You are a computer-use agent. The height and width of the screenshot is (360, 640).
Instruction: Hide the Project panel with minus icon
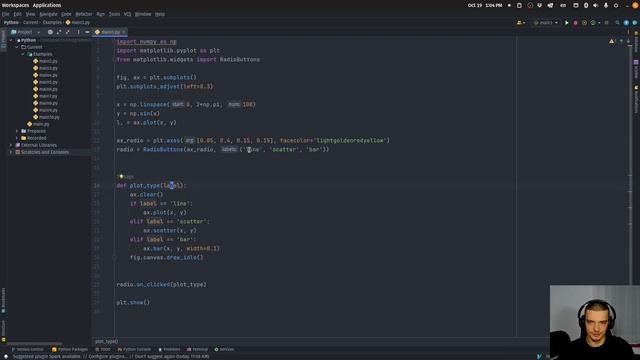pos(87,32)
